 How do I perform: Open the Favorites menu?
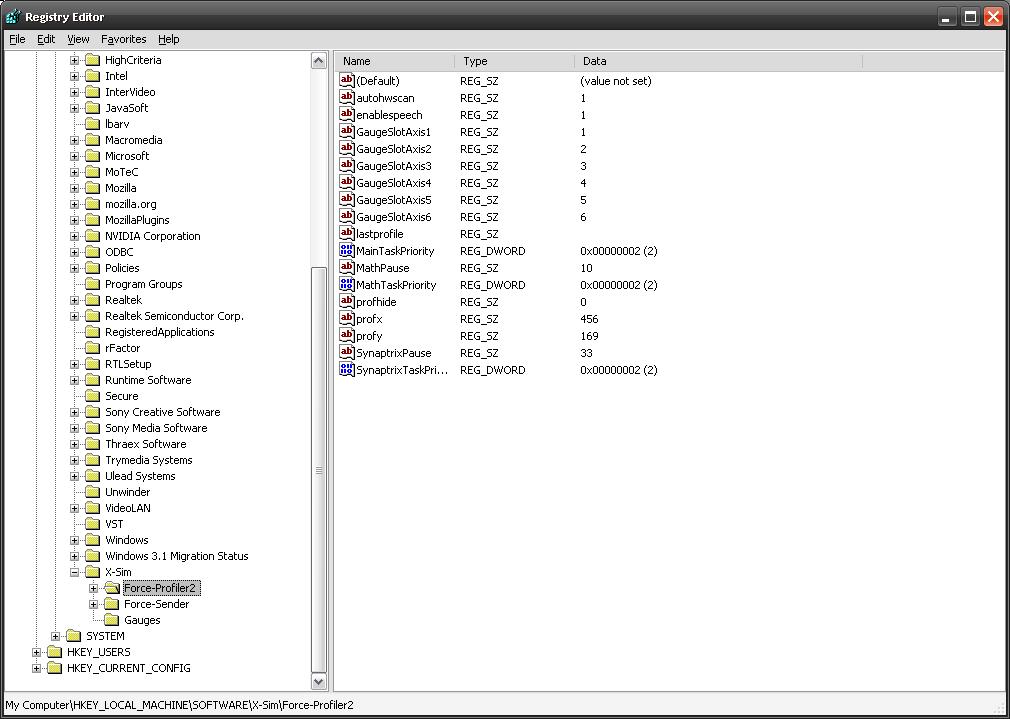[x=124, y=39]
